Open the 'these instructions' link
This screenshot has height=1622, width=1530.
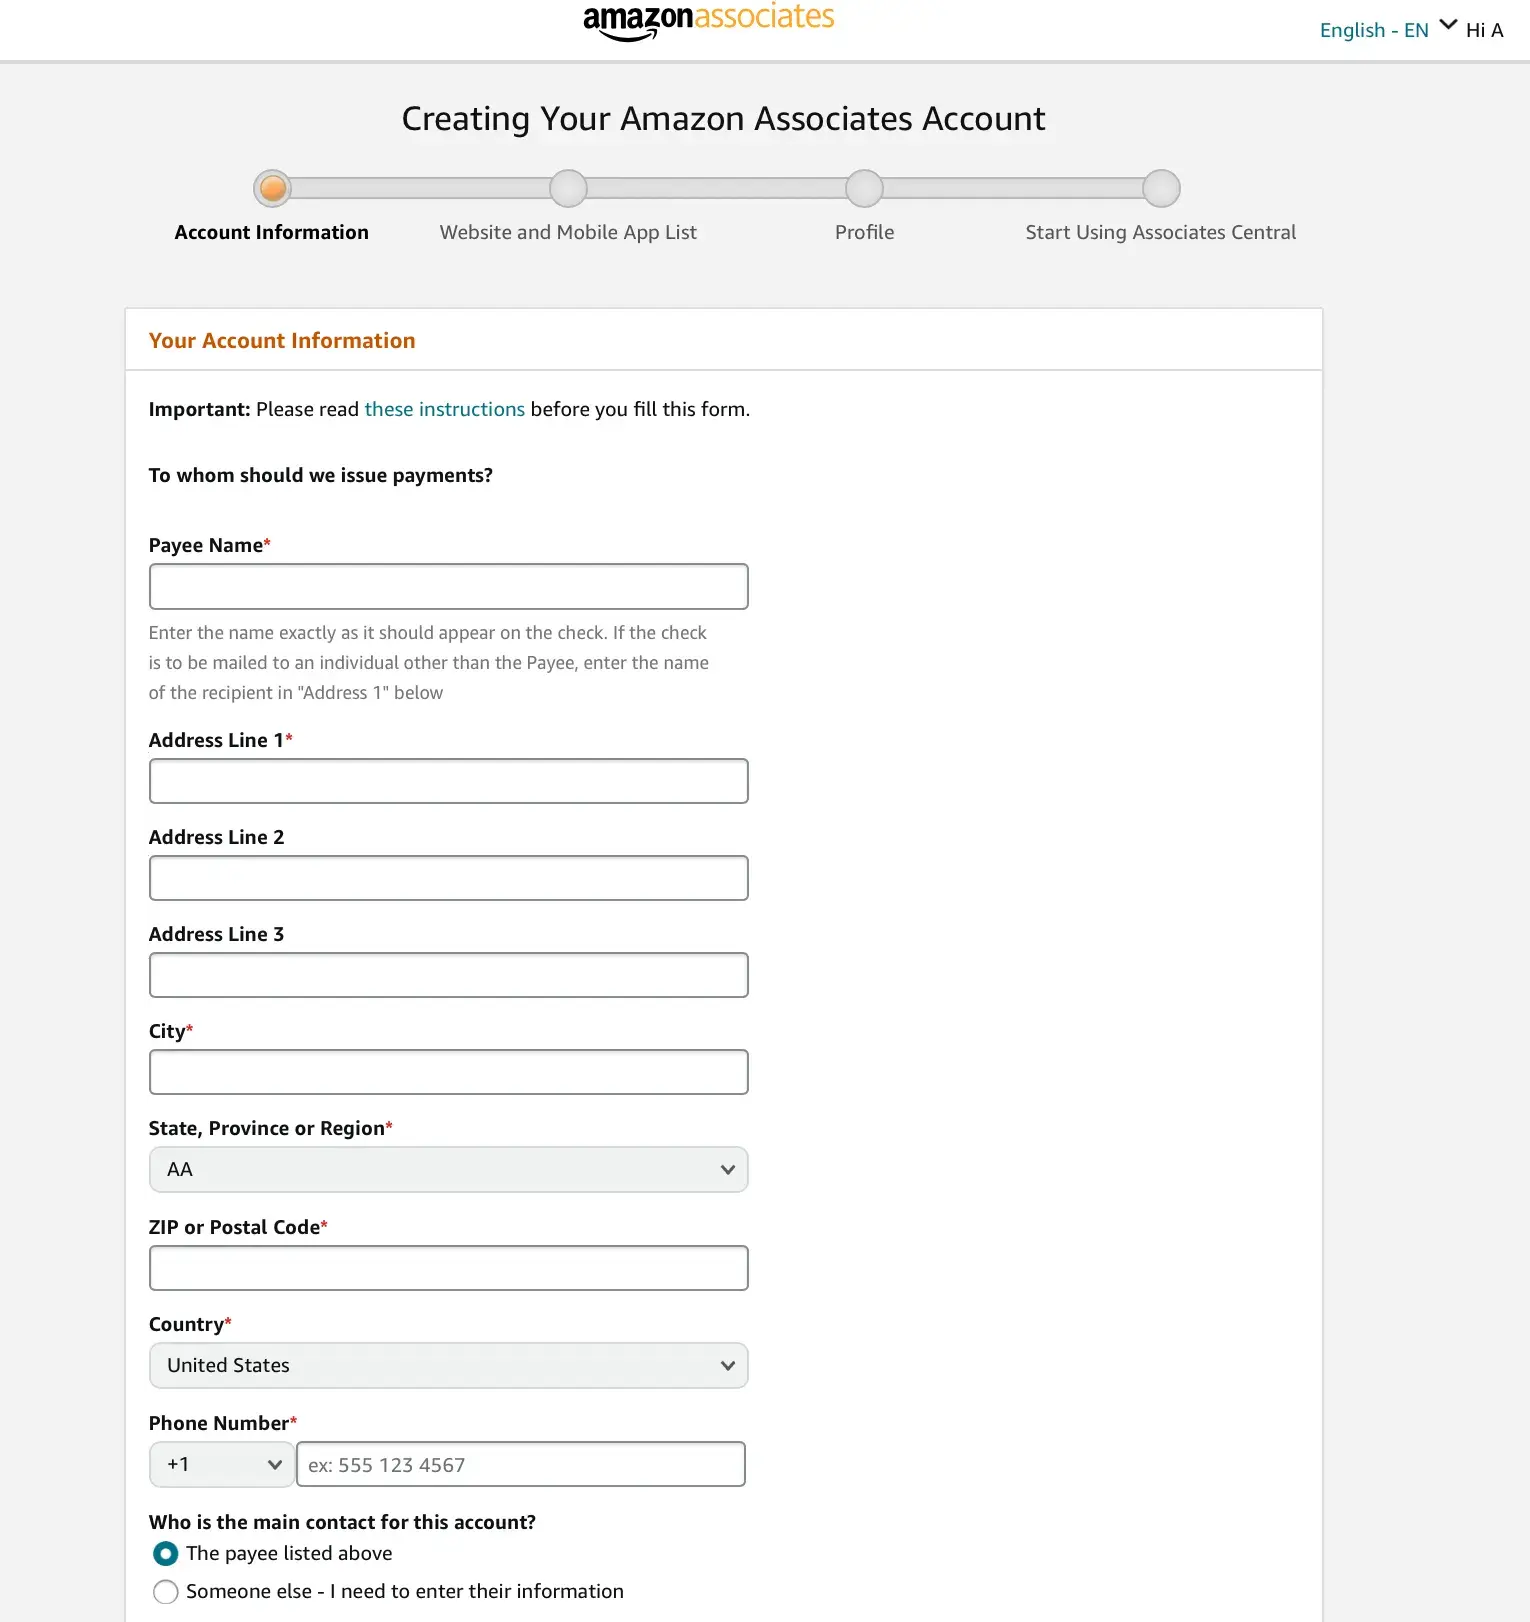444,409
